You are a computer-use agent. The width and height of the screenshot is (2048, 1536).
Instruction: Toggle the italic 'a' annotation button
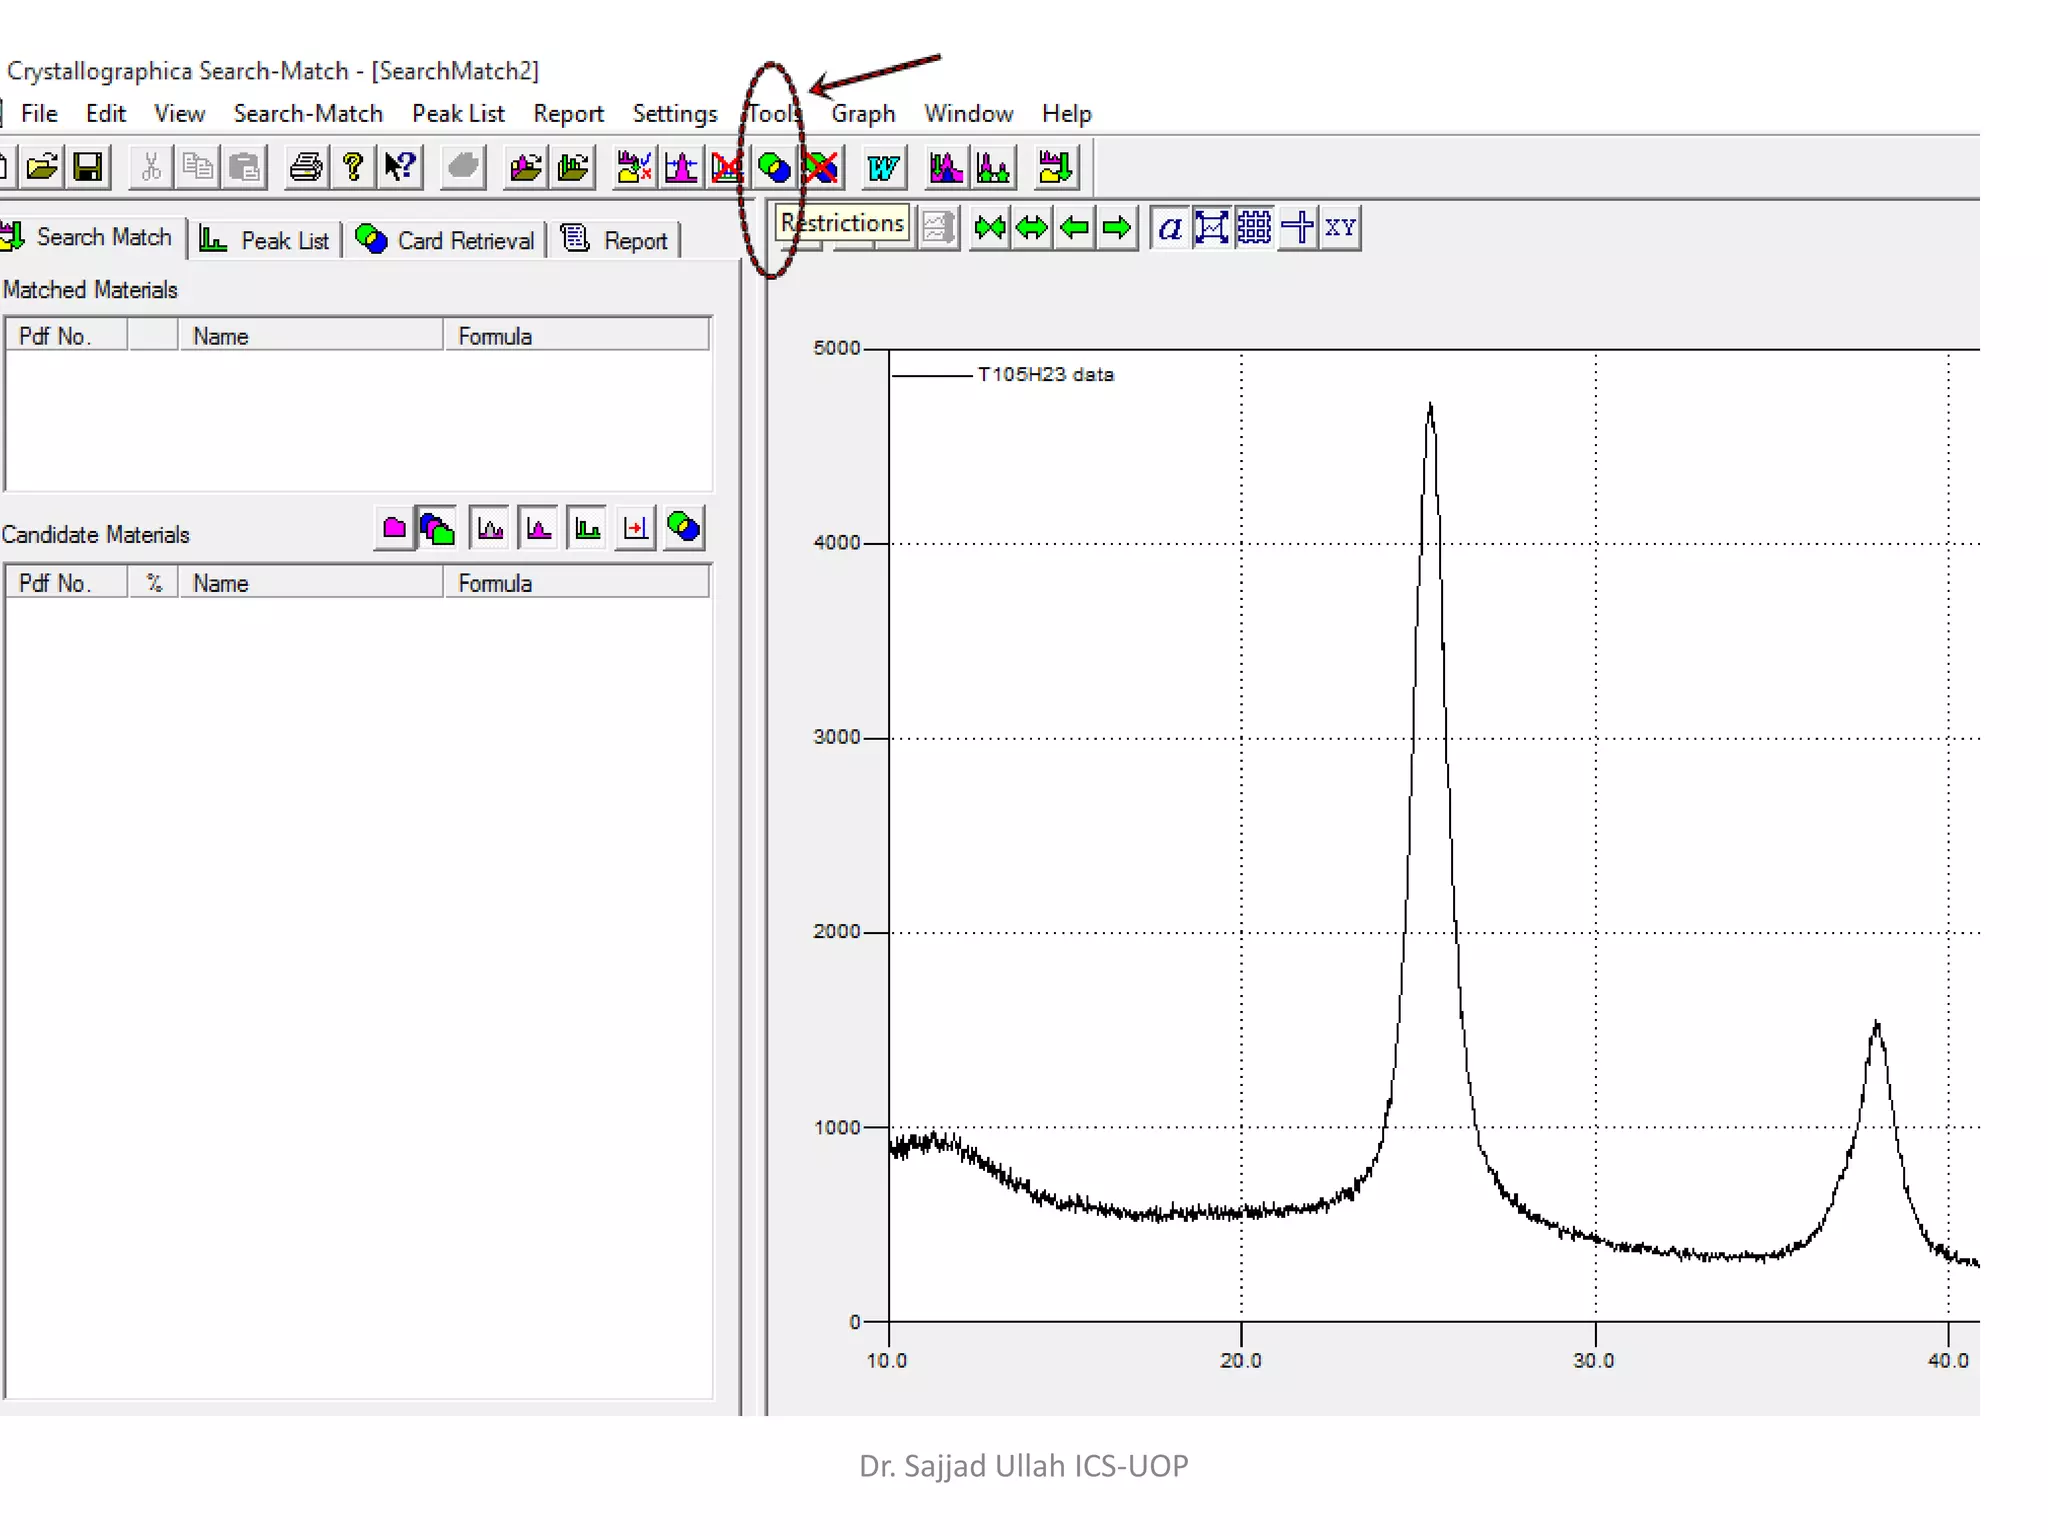coord(1169,228)
